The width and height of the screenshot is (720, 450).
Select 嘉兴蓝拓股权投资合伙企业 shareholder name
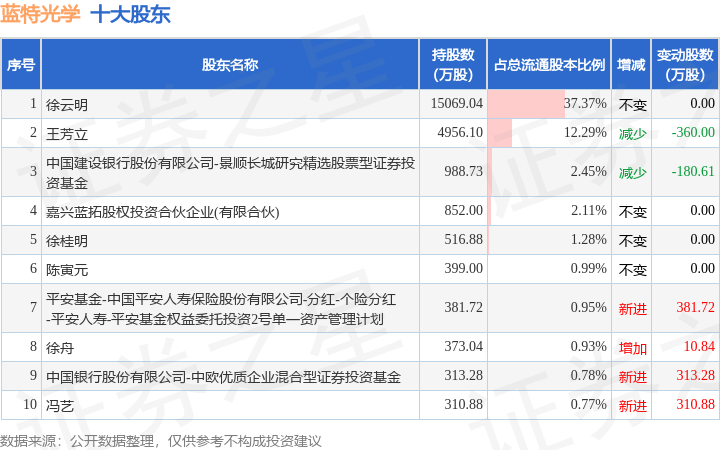point(162,211)
